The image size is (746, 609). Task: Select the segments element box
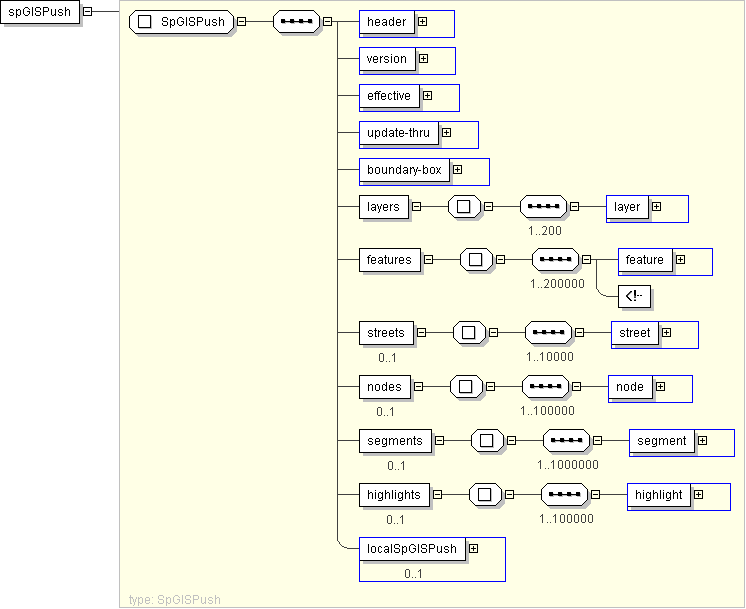pyautogui.click(x=394, y=440)
